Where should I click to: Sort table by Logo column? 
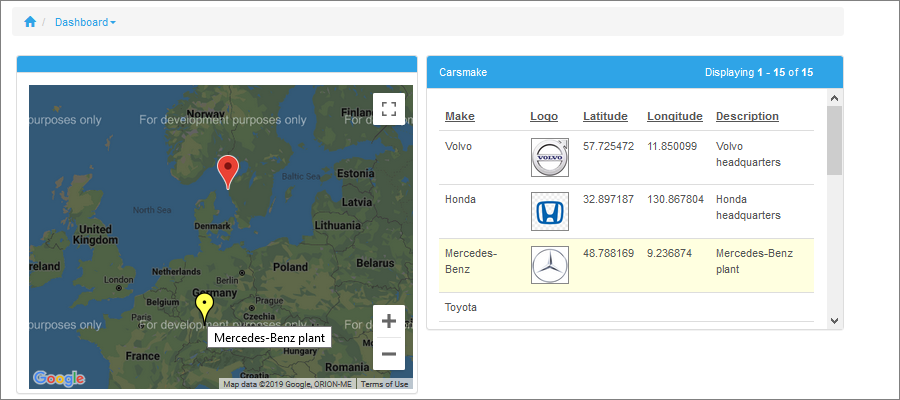[x=544, y=116]
